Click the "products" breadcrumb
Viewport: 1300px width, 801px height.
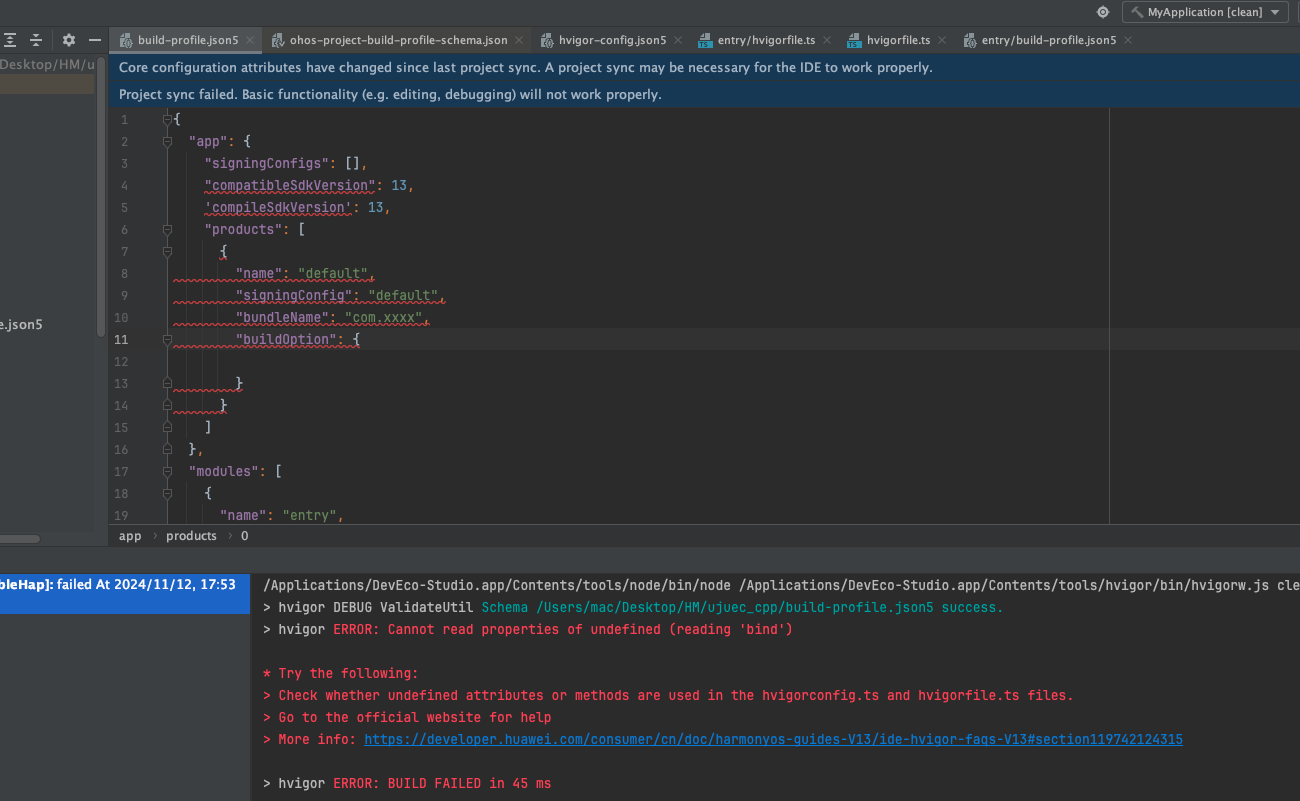[191, 536]
